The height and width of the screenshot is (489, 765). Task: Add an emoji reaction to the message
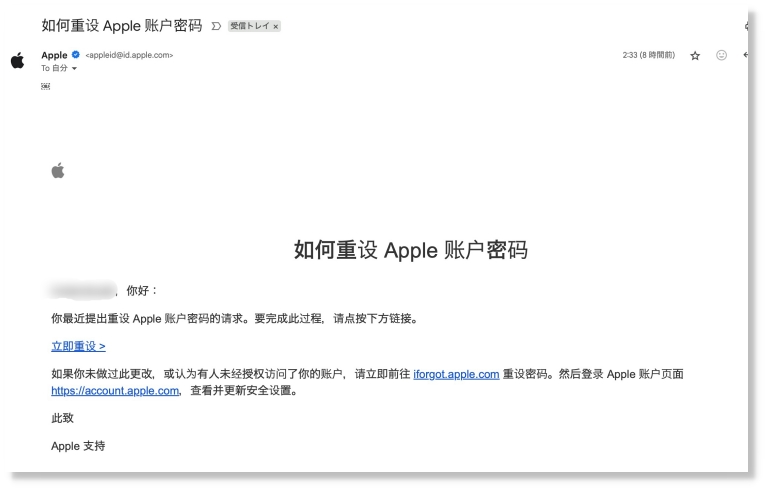click(x=721, y=55)
